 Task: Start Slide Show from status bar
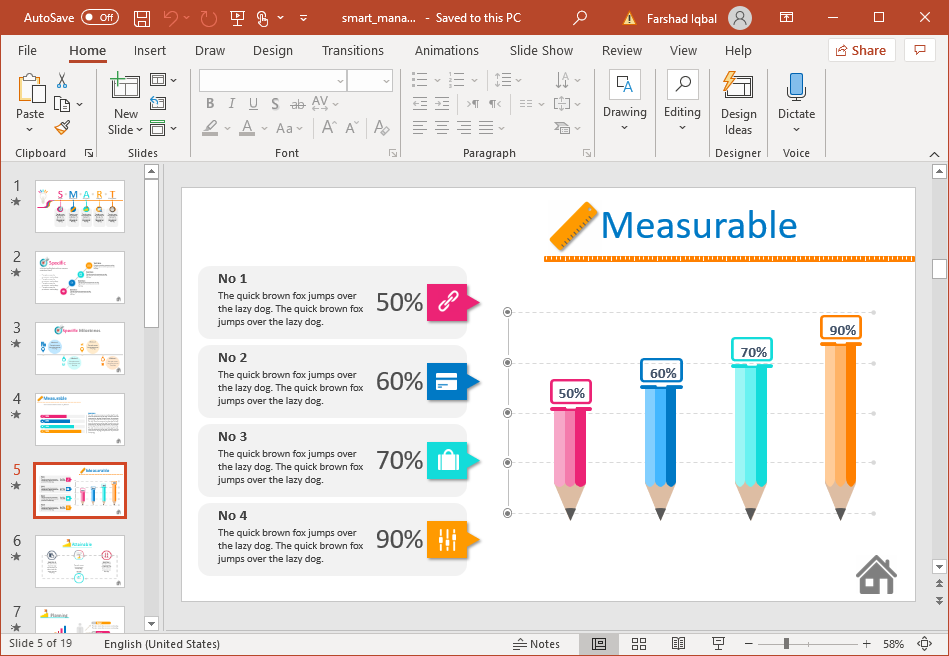[717, 643]
